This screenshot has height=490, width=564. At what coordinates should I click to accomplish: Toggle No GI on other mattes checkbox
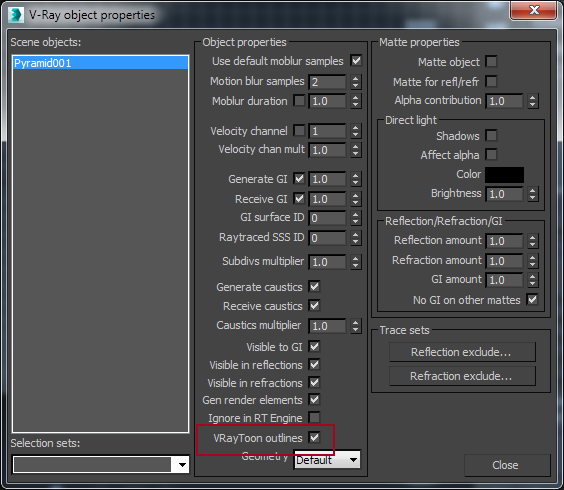tap(532, 299)
